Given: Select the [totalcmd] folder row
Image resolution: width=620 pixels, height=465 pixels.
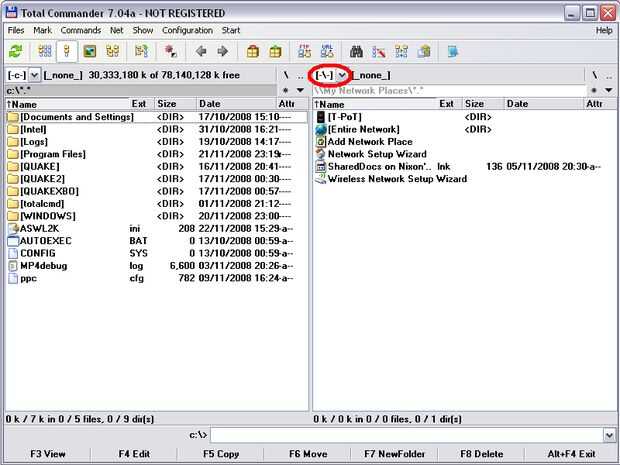Looking at the screenshot, I should click(157, 204).
